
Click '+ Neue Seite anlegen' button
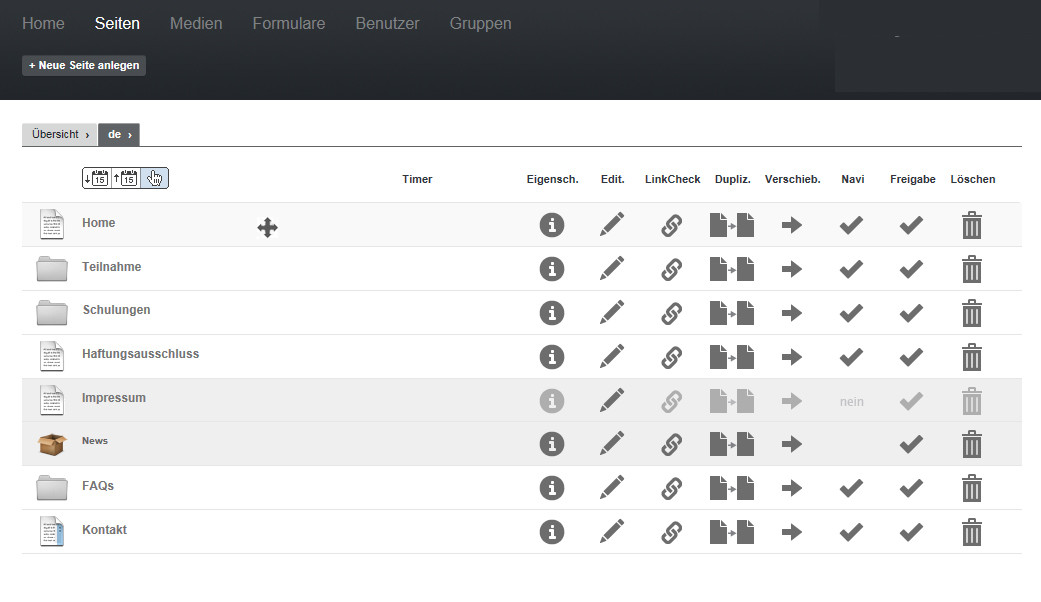[x=84, y=65]
